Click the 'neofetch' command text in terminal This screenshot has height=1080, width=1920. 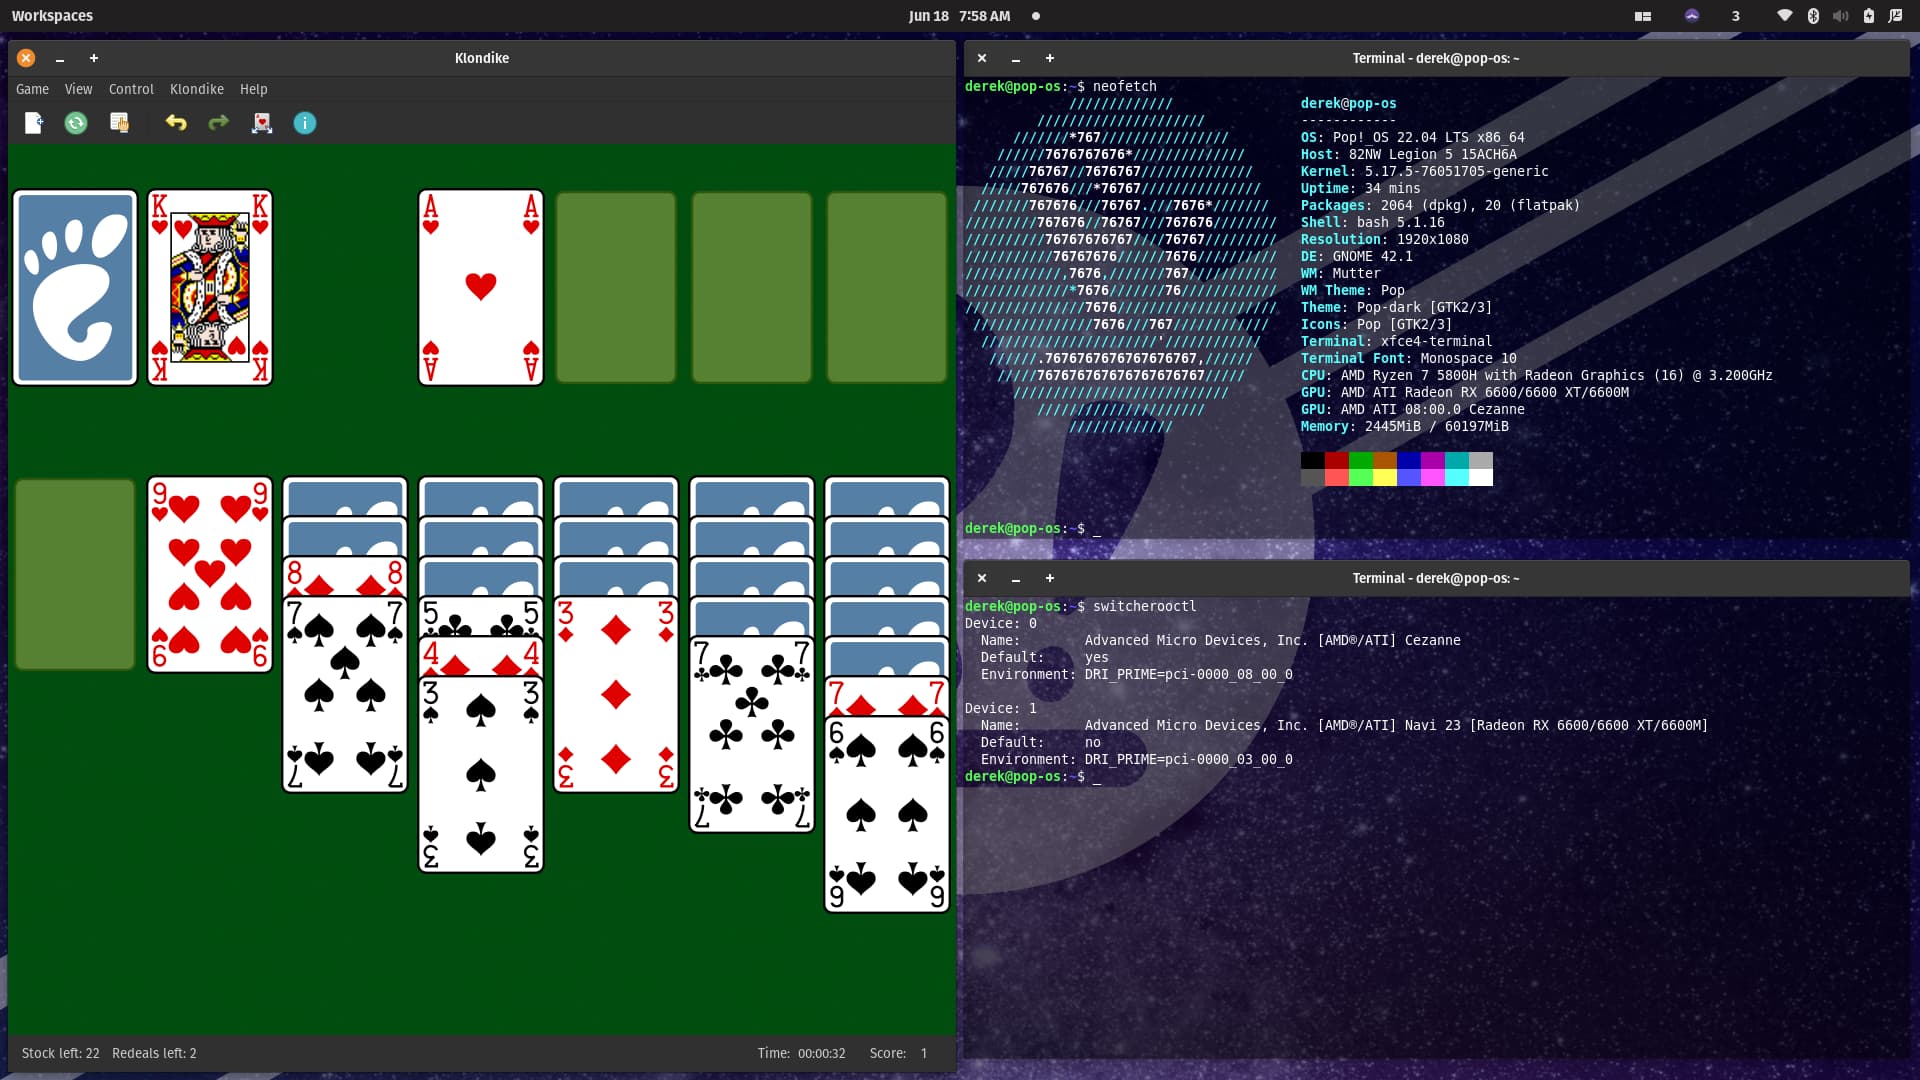coord(1124,86)
